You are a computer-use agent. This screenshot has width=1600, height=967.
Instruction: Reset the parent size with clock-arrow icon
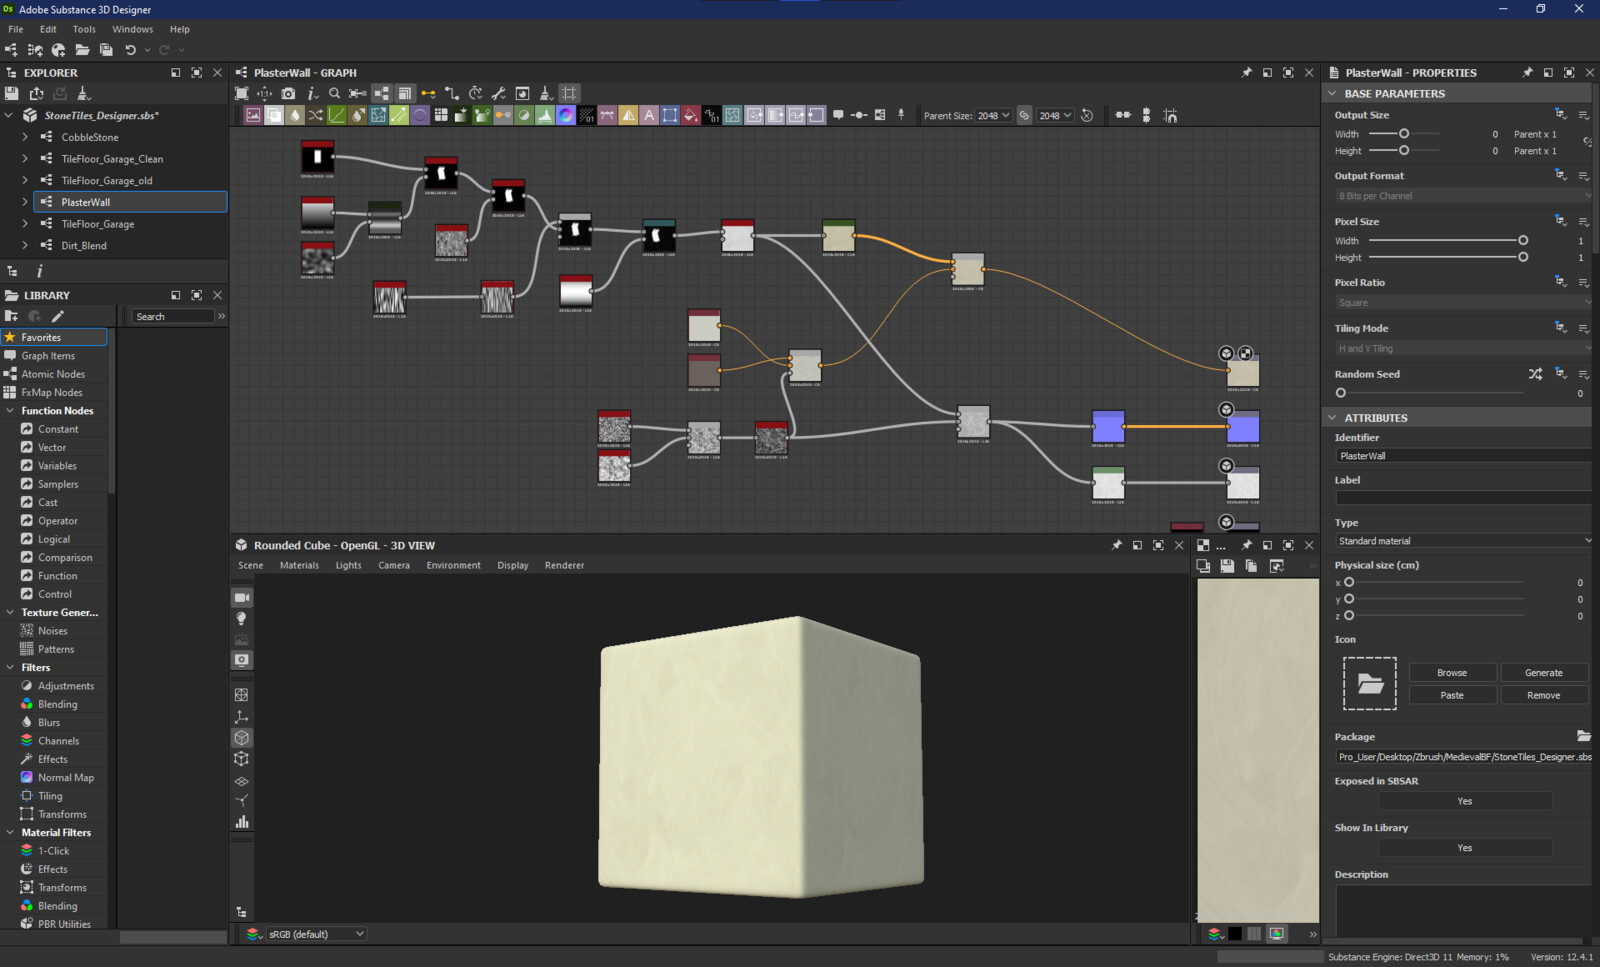(1087, 115)
